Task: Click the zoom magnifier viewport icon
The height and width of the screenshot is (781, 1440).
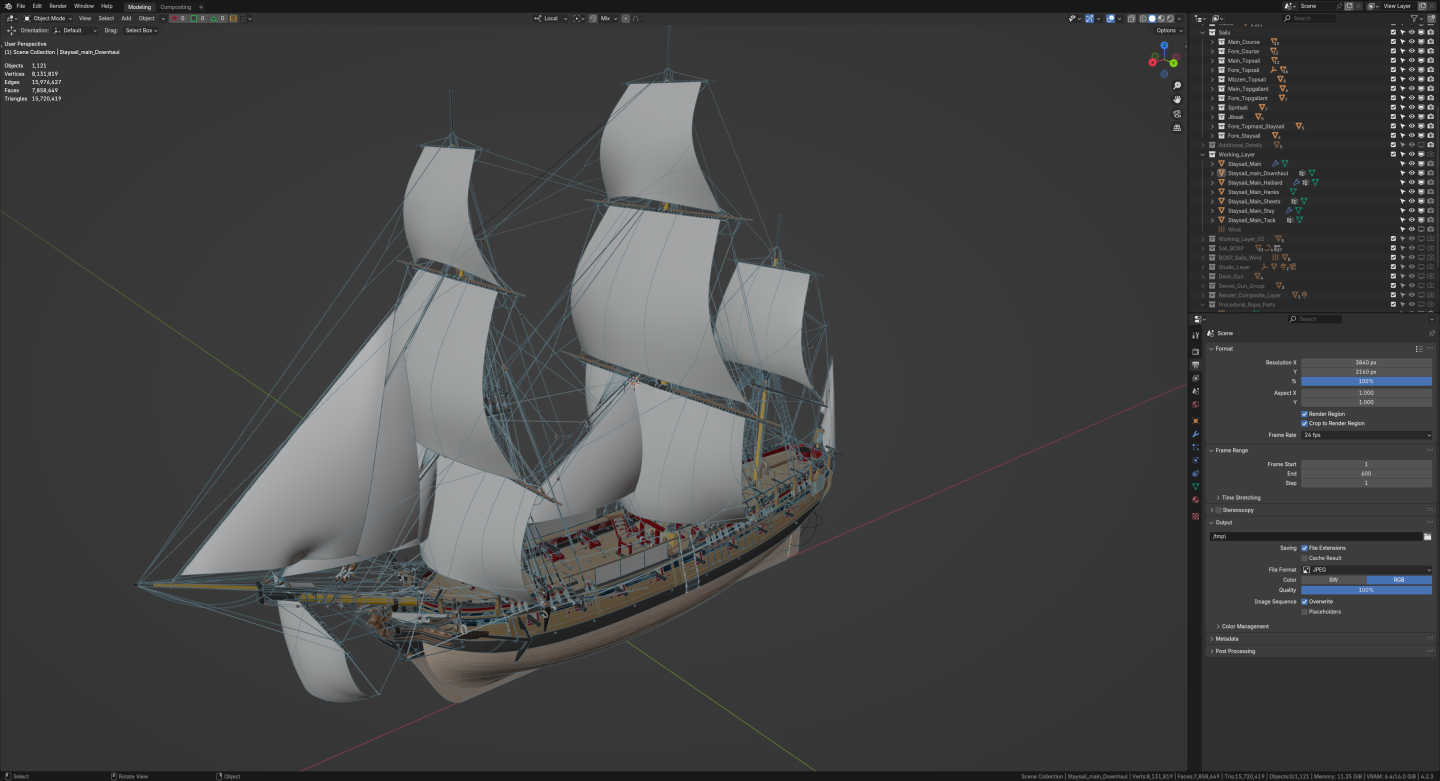Action: (x=1178, y=86)
